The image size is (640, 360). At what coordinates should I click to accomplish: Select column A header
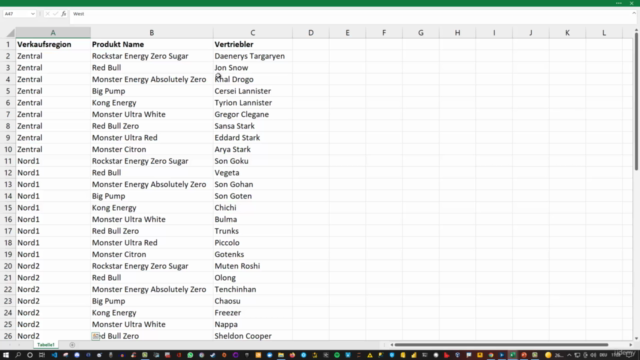pos(53,33)
